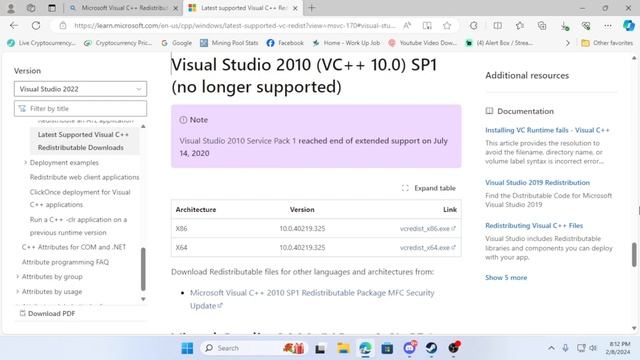Open Visual Studio 2019 Redistribution link

(x=537, y=182)
